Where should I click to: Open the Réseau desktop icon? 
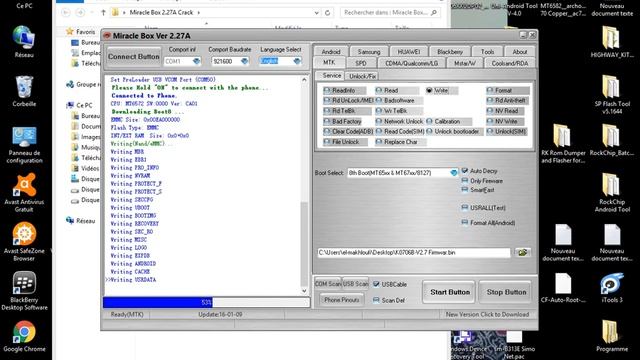(x=23, y=41)
